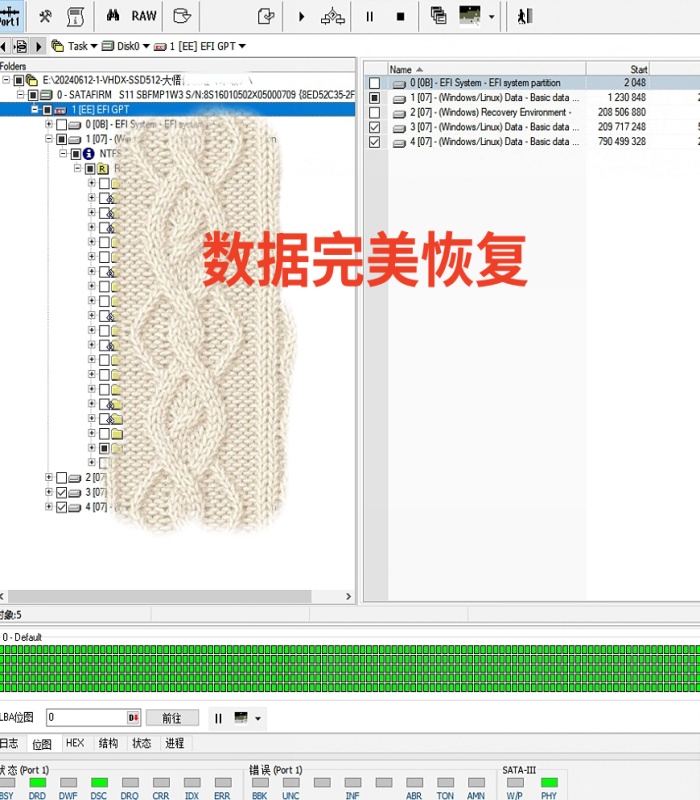The width and height of the screenshot is (700, 800).
Task: Collapse the E:\20240612-1-VHDX root node
Action: (6, 80)
